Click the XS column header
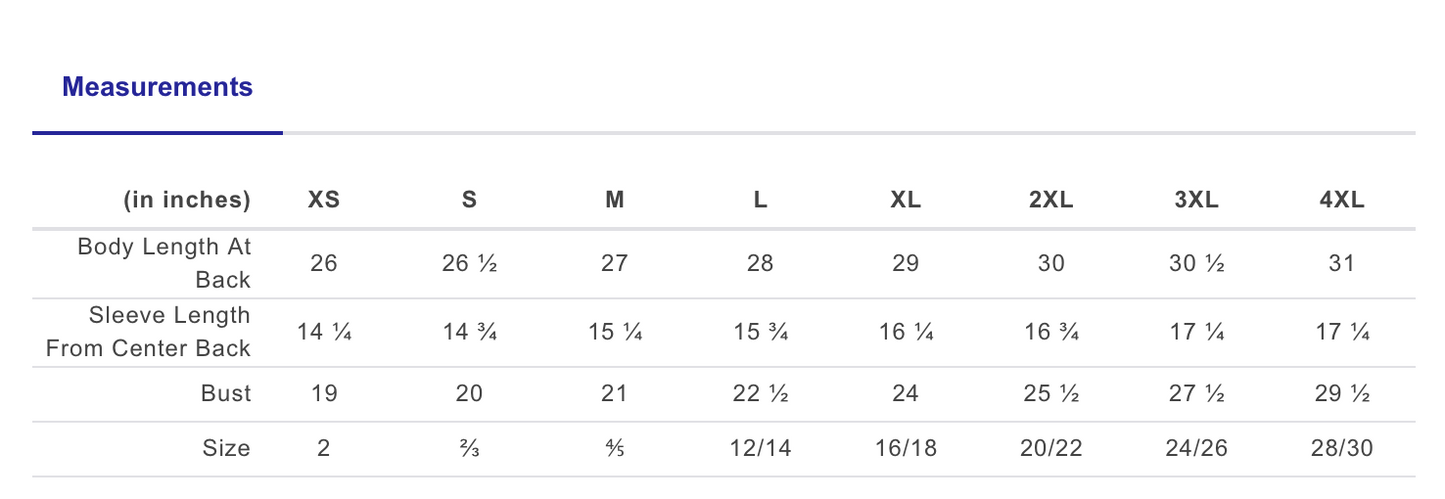This screenshot has height=499, width=1445. 324,200
